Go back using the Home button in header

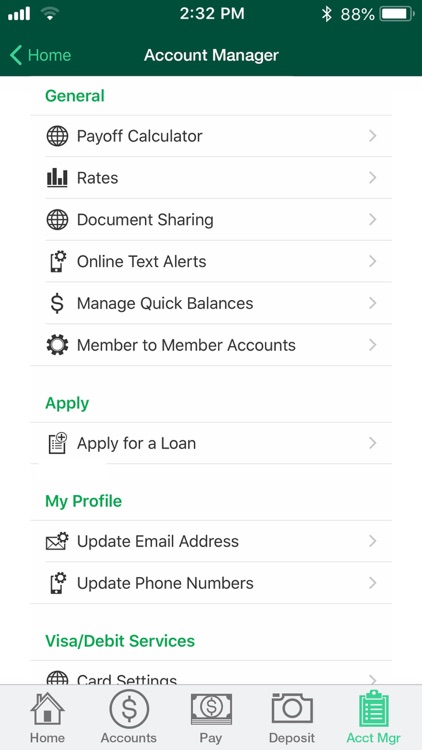[40, 55]
